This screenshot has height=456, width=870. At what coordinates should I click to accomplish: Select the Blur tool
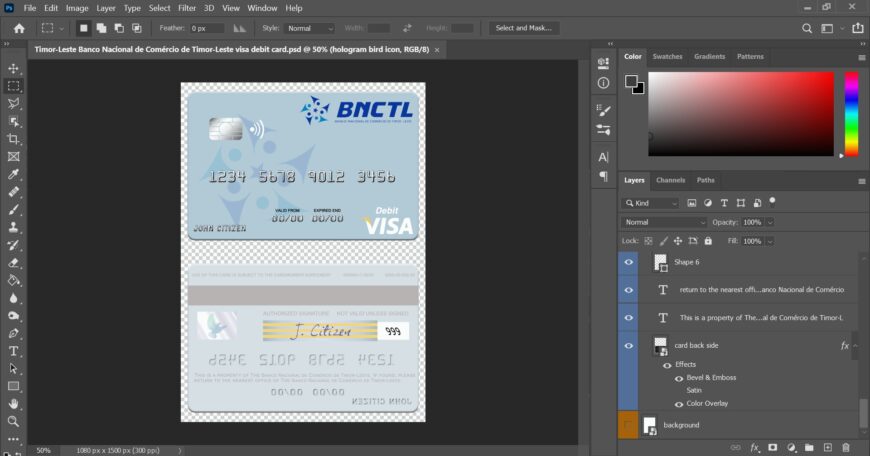tap(13, 298)
